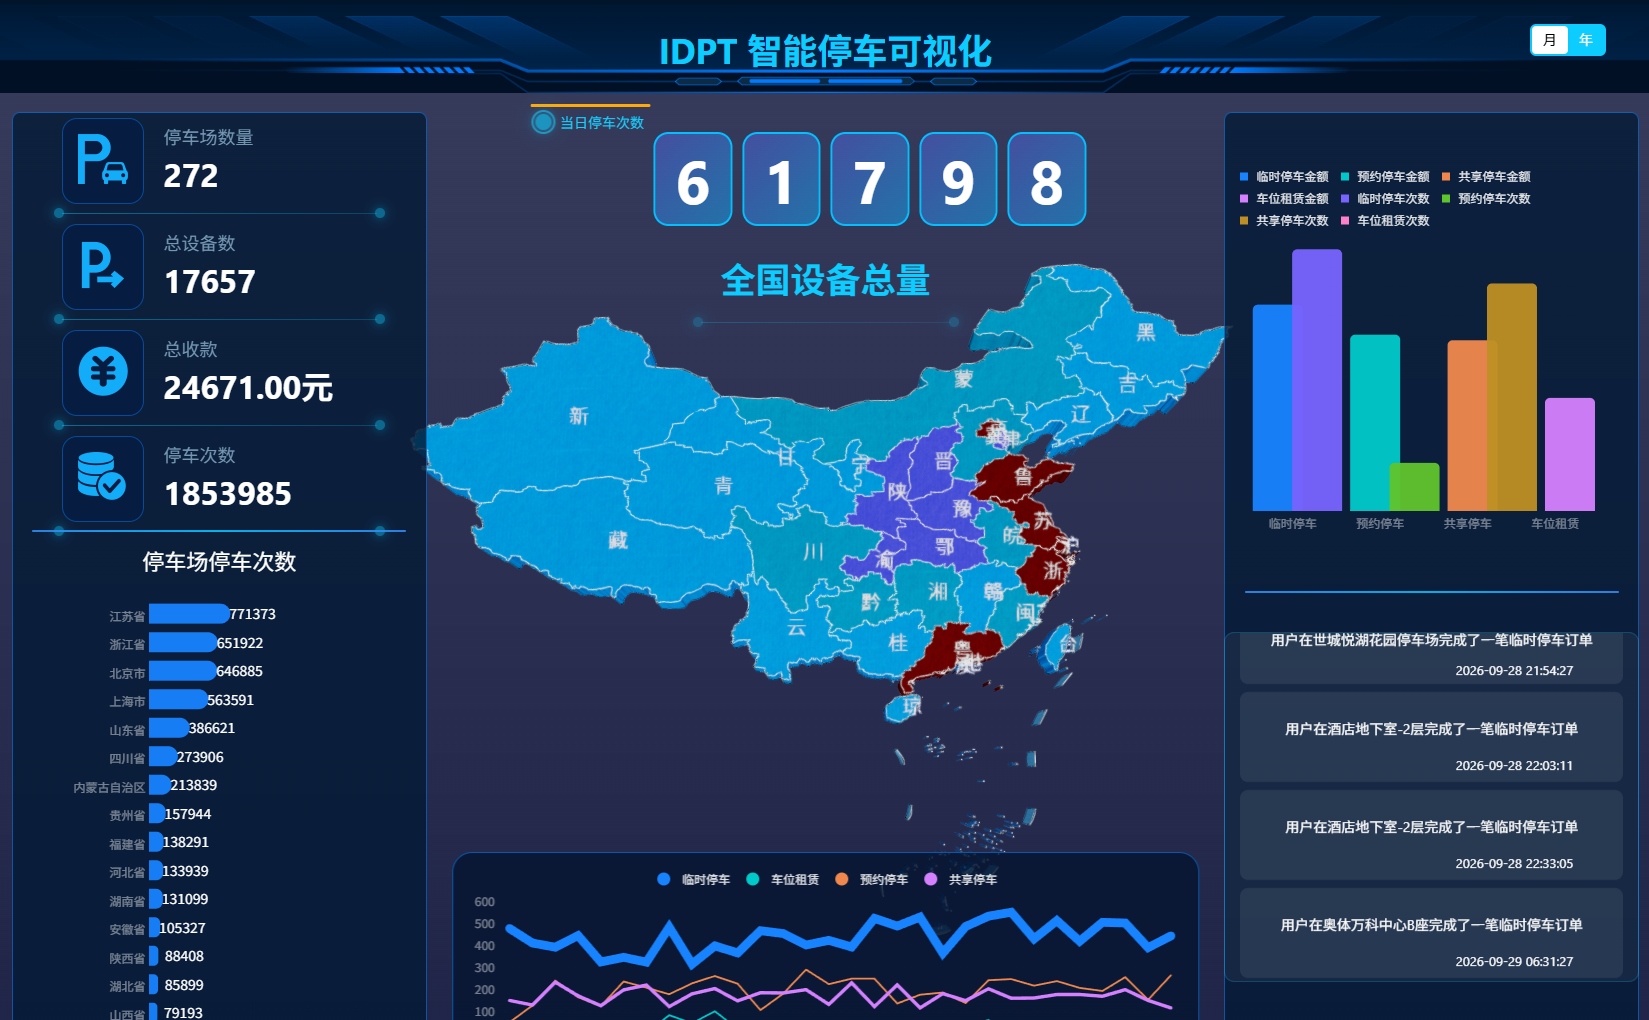Image resolution: width=1649 pixels, height=1020 pixels.
Task: Open the order card dated 2026-09-28 22:03:11
Action: click(x=1431, y=737)
